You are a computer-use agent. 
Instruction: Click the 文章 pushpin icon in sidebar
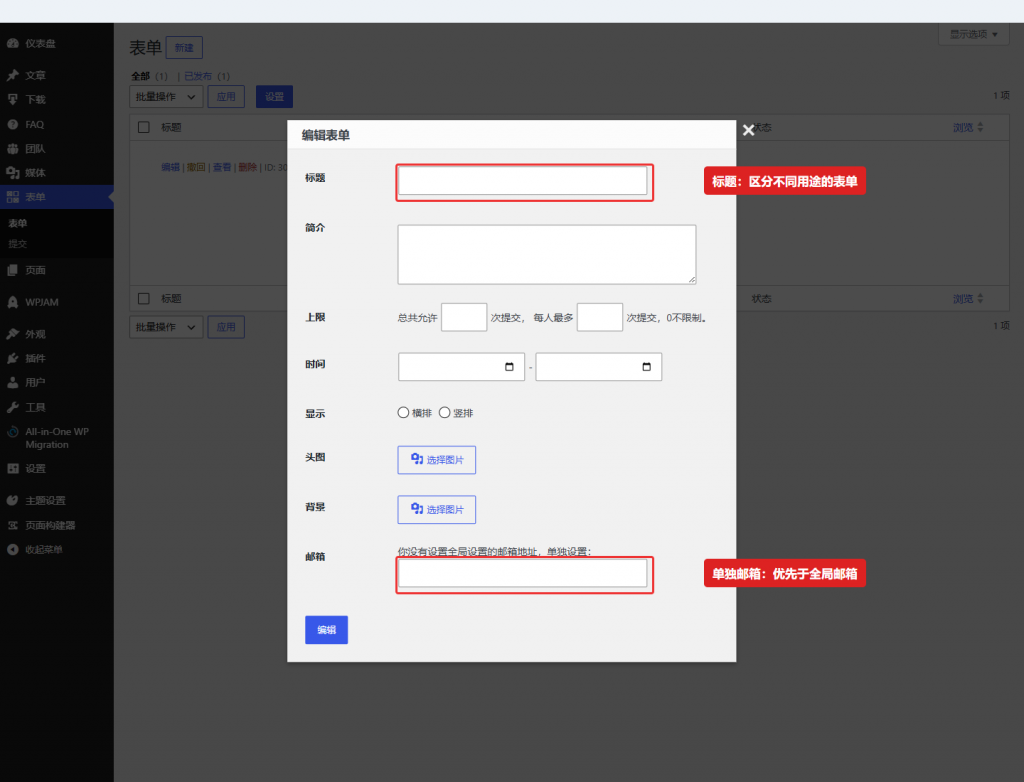(12, 75)
